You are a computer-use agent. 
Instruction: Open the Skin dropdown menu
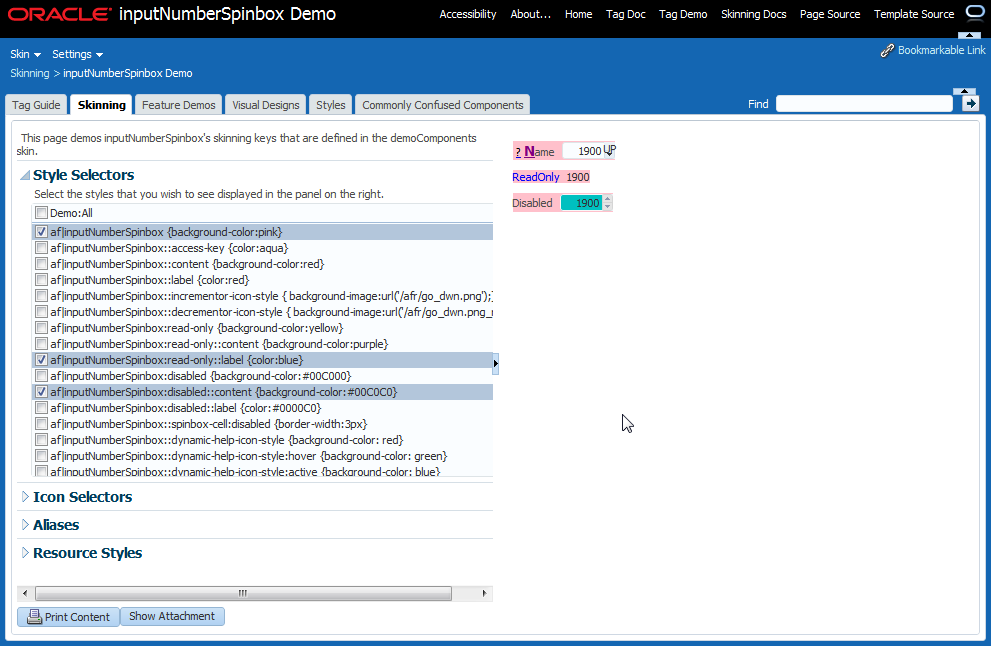pyautogui.click(x=25, y=54)
